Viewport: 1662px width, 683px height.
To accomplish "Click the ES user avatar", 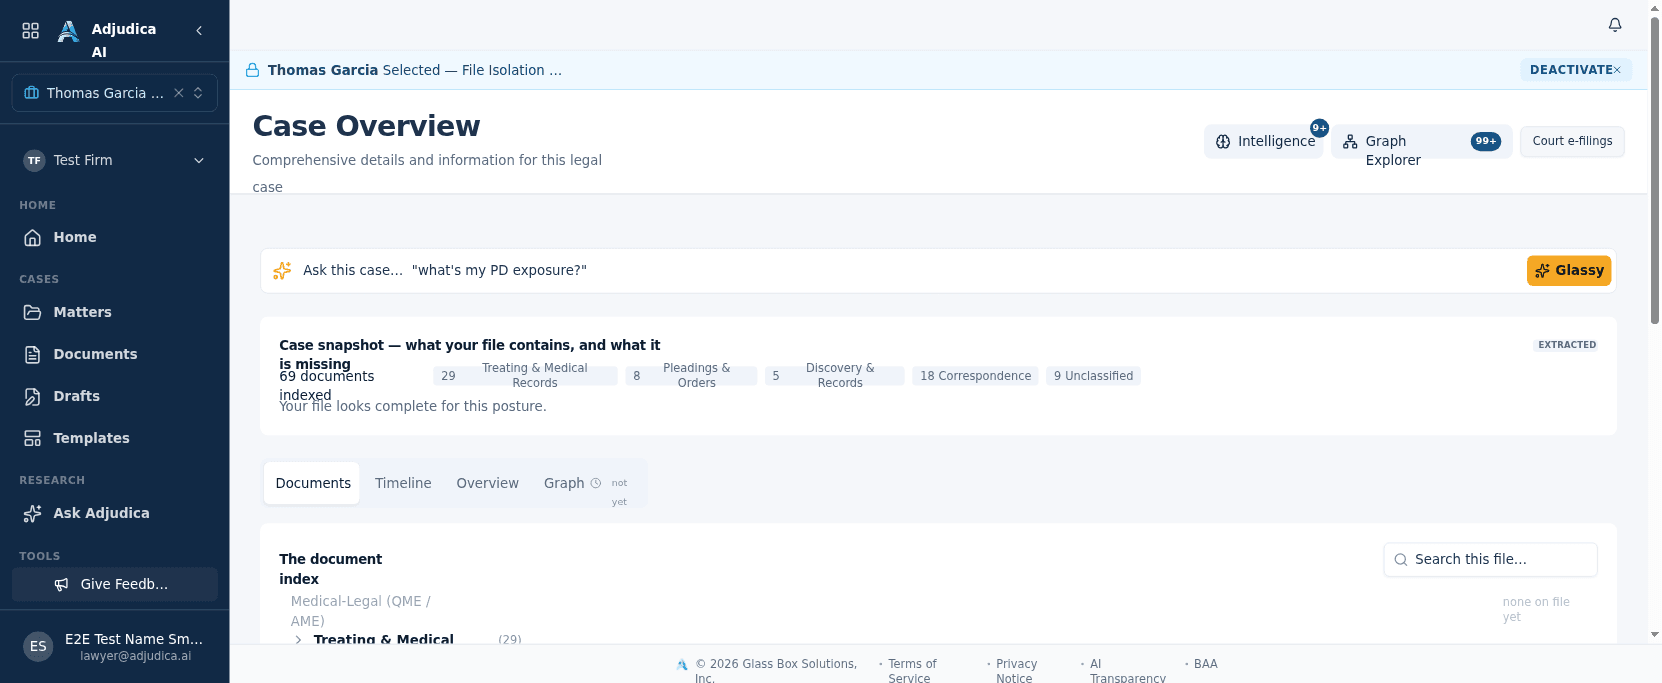I will 38,646.
